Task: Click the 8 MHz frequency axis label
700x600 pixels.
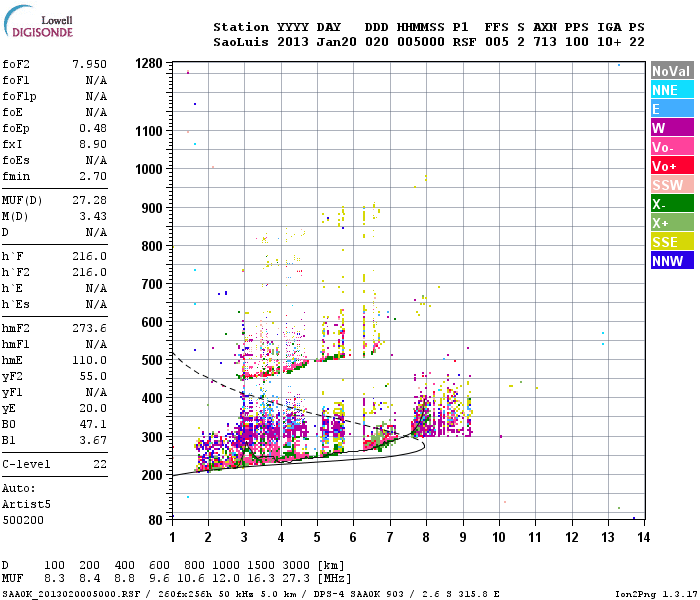Action: pyautogui.click(x=426, y=537)
